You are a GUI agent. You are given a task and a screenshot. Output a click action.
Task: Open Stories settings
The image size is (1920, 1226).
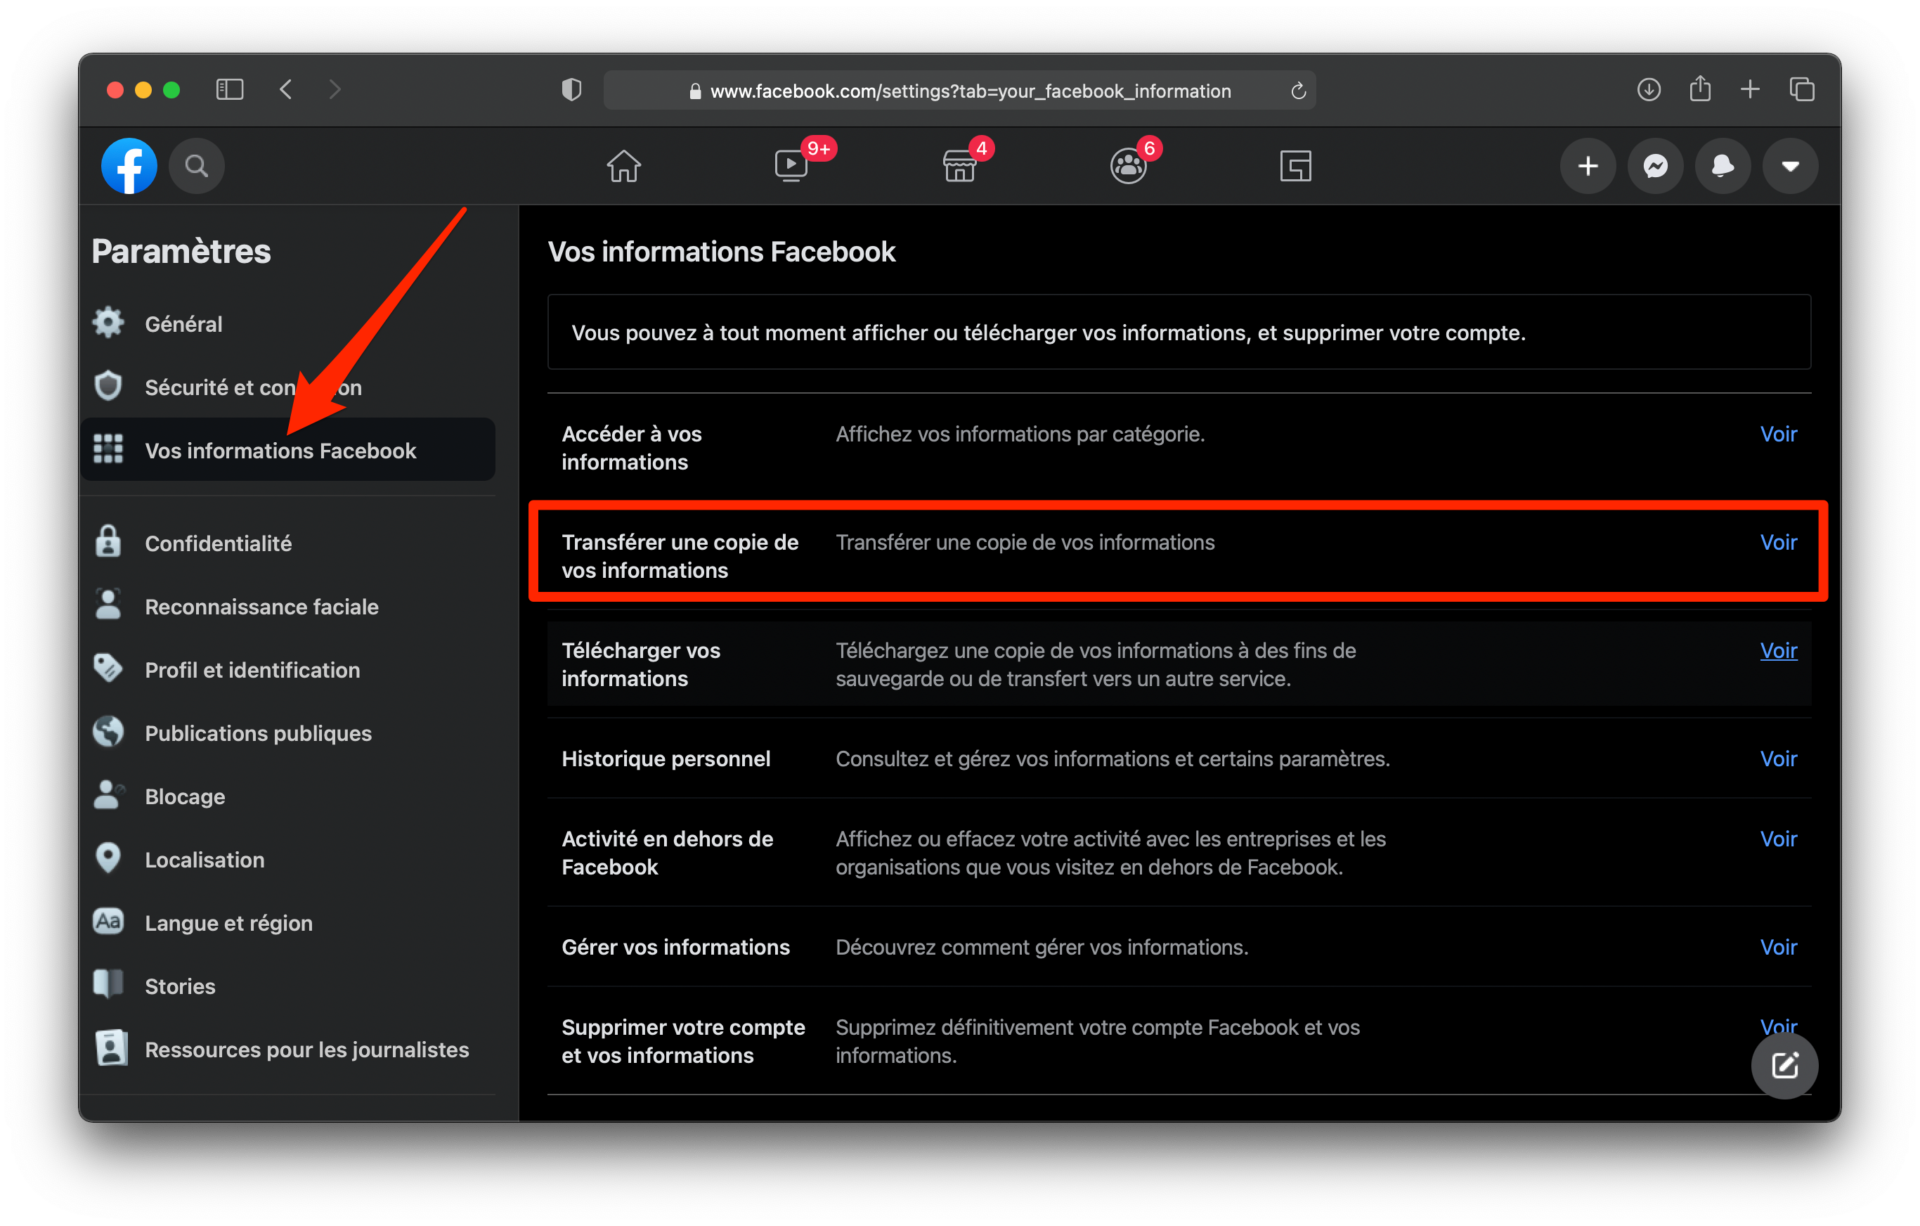[x=288, y=986]
